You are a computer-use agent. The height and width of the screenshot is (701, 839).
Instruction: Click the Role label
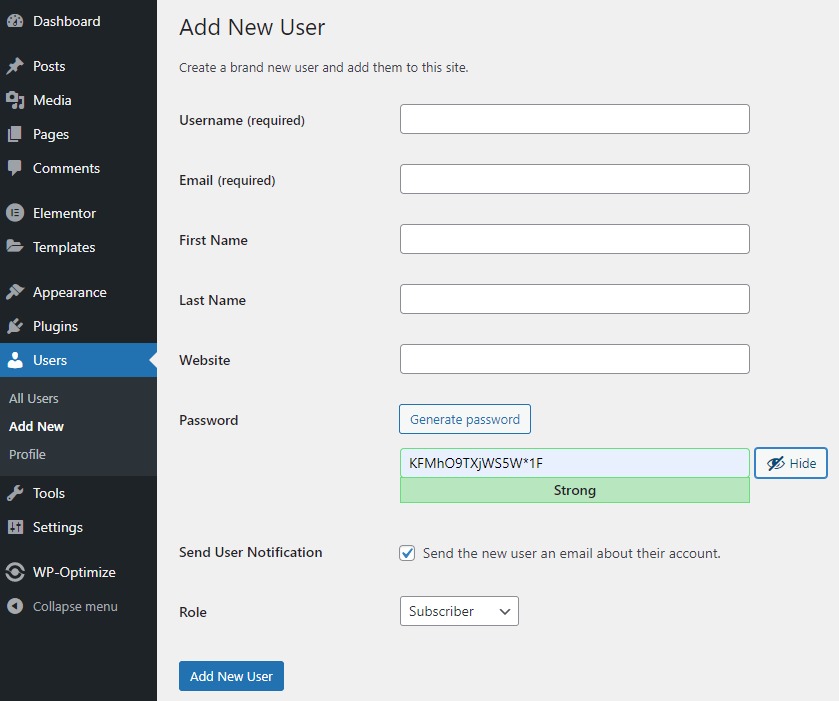[193, 612]
